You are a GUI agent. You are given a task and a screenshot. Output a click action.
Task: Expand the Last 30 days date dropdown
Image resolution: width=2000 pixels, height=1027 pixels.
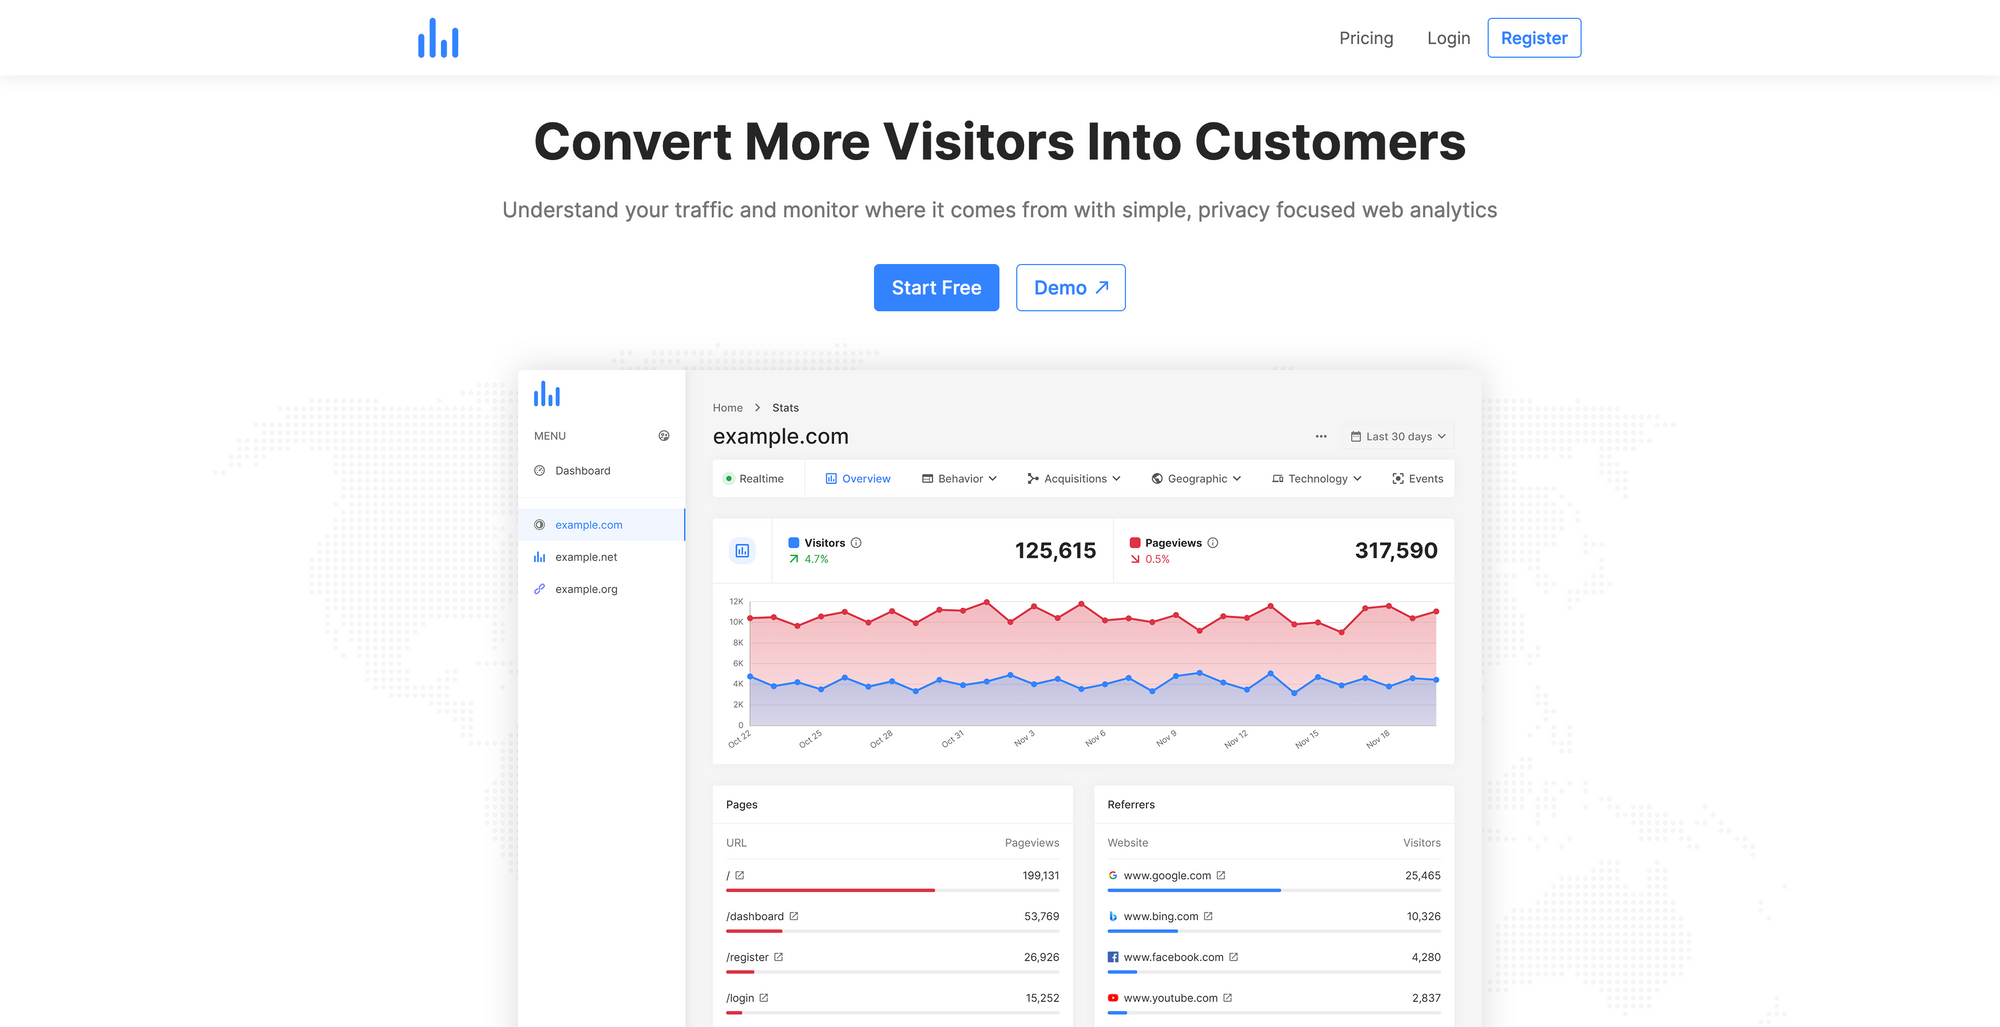(x=1398, y=437)
